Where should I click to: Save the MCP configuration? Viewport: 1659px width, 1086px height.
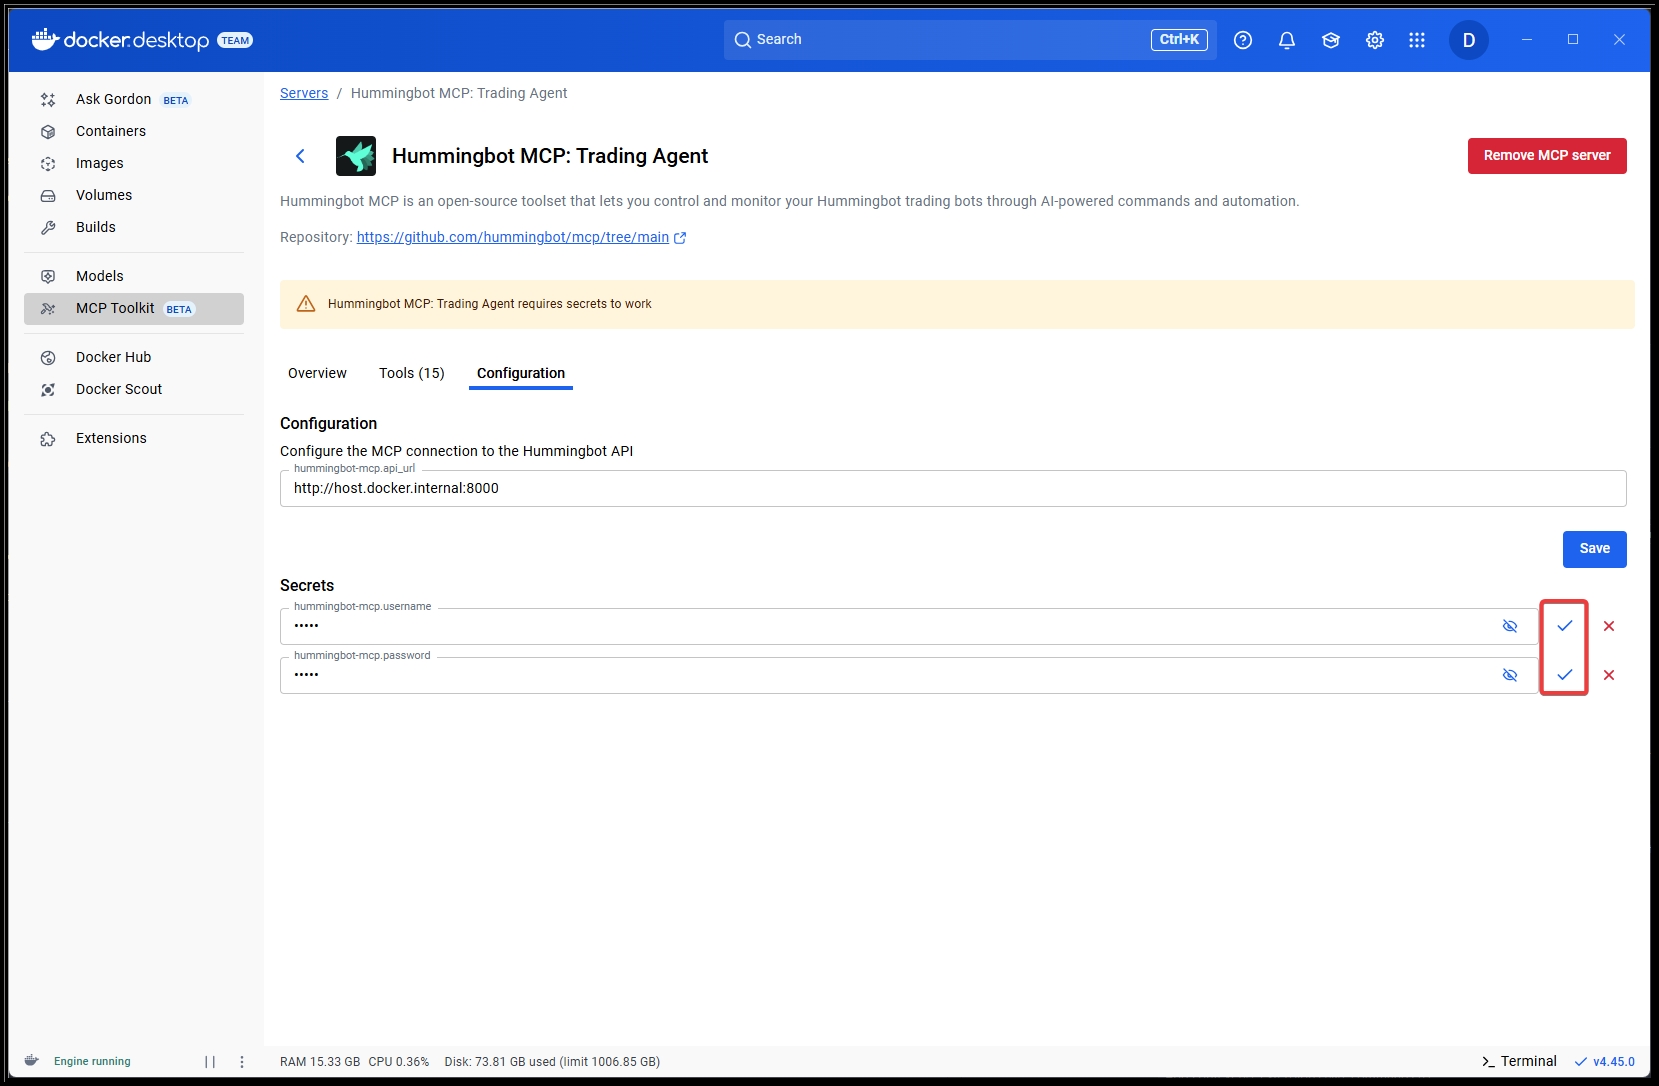click(x=1594, y=549)
